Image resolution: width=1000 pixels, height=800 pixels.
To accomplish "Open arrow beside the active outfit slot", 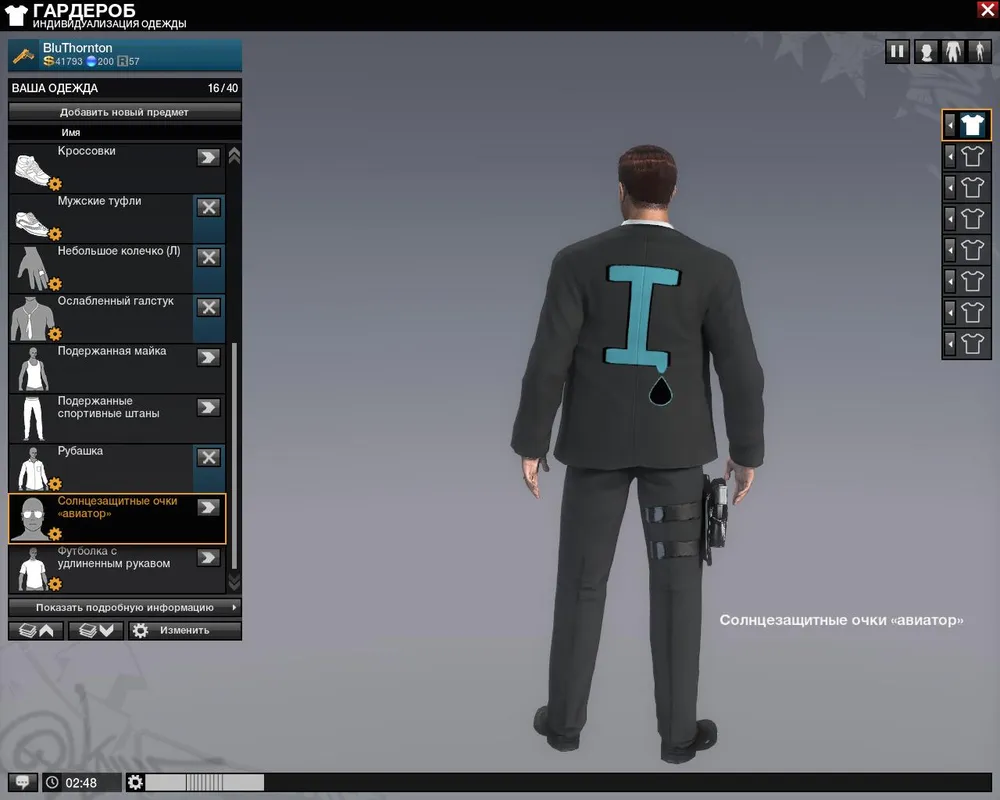I will tap(950, 125).
